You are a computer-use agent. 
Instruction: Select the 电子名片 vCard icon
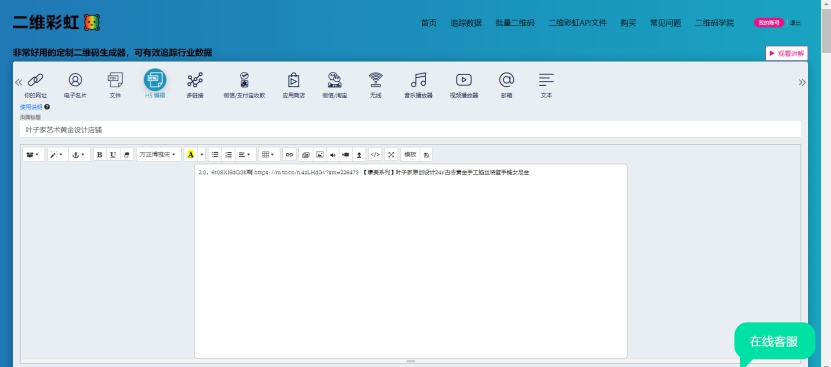75,80
